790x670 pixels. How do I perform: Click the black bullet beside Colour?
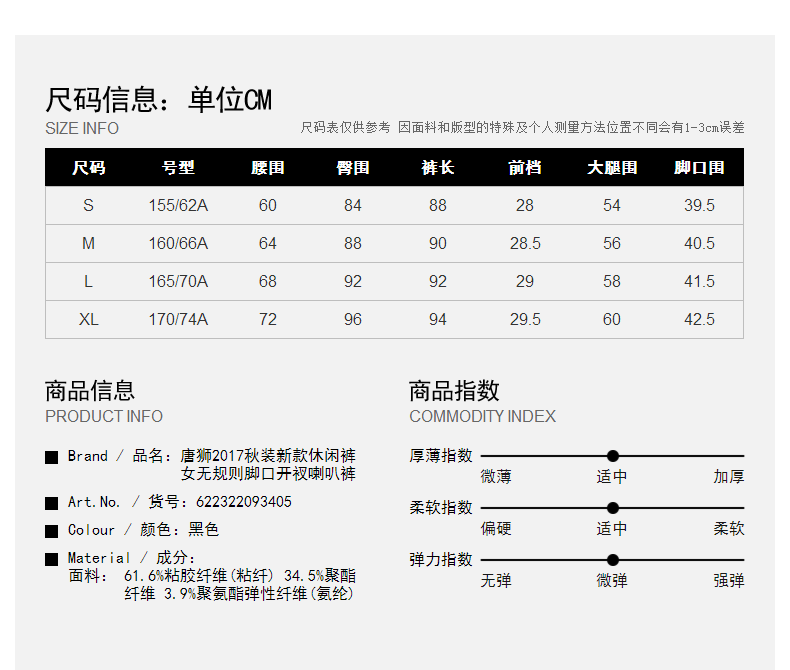tap(52, 531)
